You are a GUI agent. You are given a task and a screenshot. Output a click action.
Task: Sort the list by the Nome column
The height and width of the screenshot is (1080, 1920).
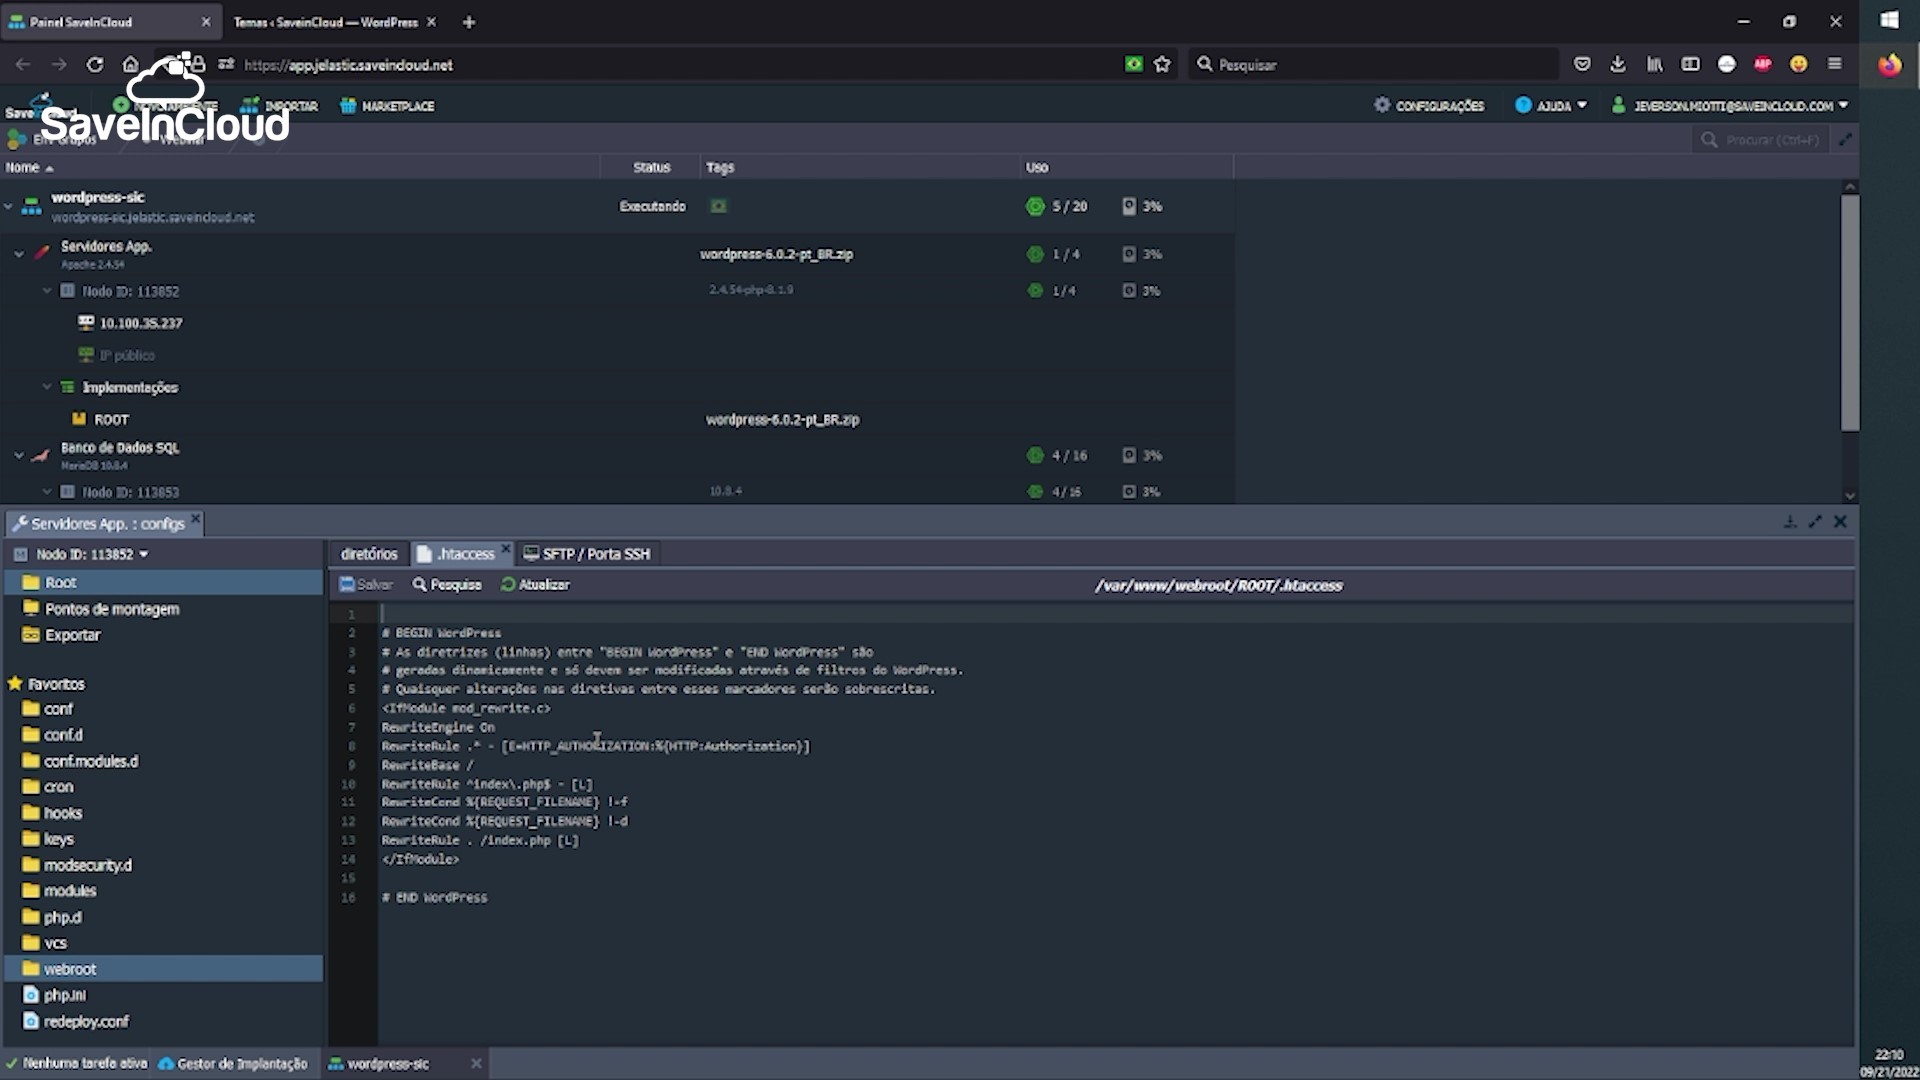[x=29, y=168]
